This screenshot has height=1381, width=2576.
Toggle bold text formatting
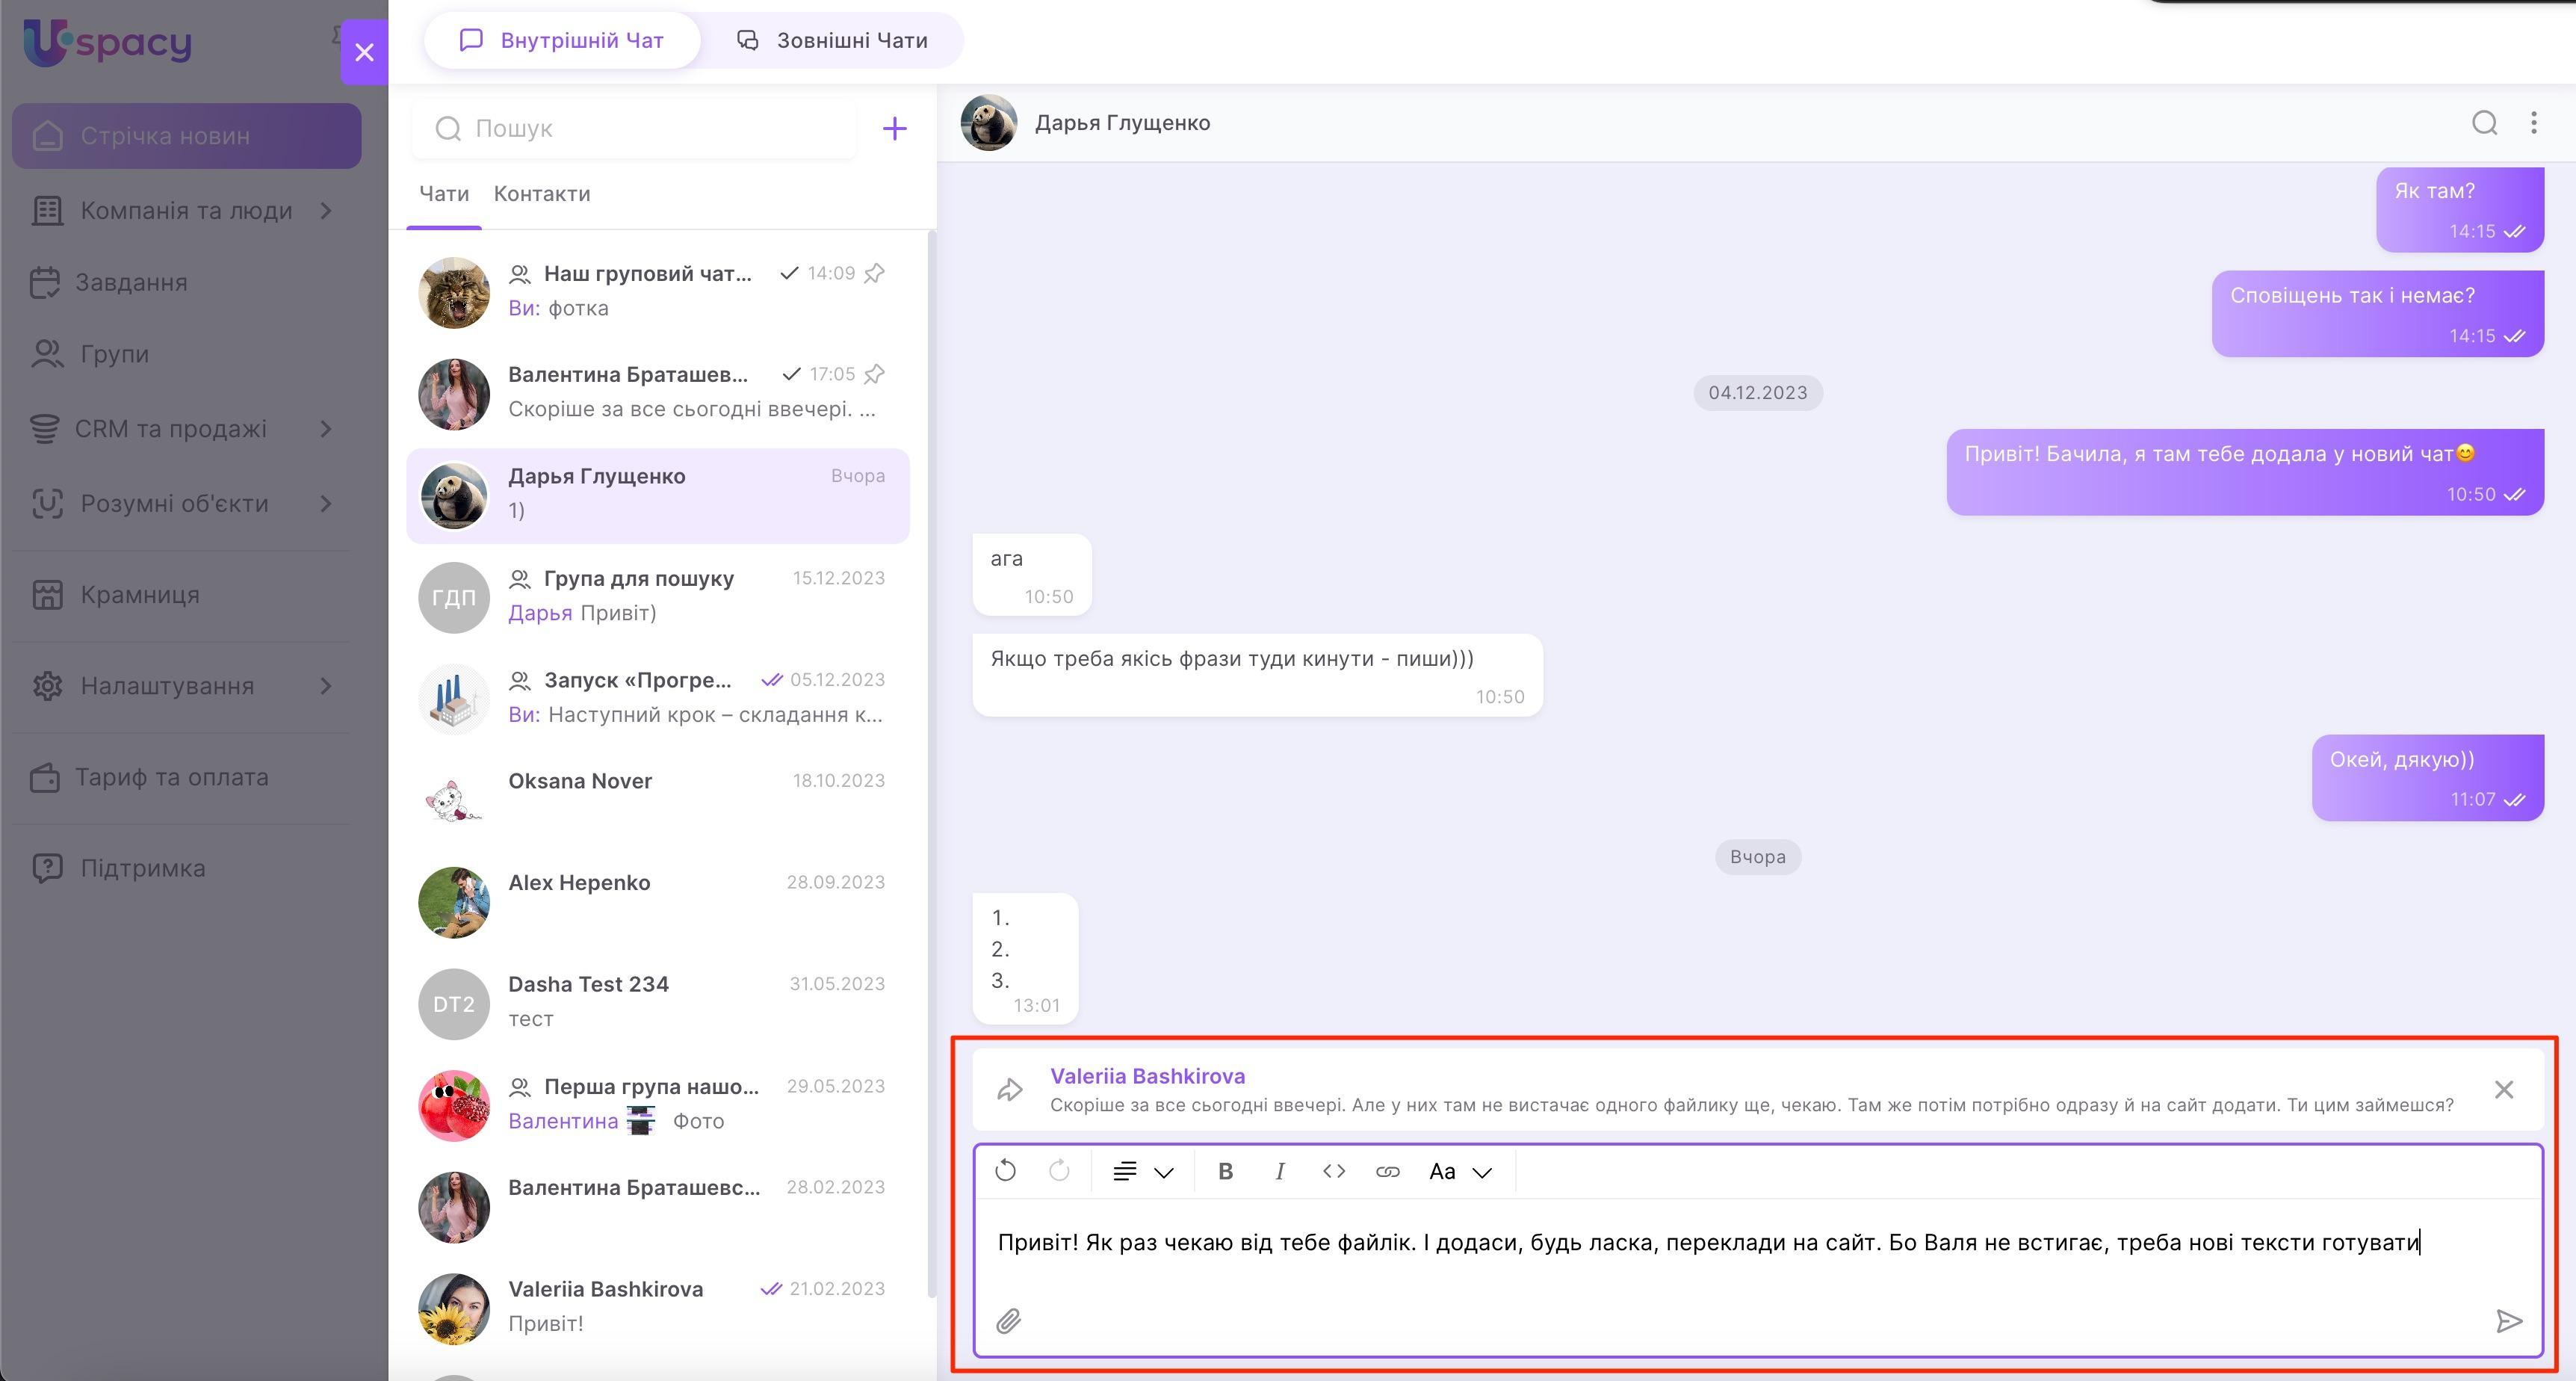1225,1171
